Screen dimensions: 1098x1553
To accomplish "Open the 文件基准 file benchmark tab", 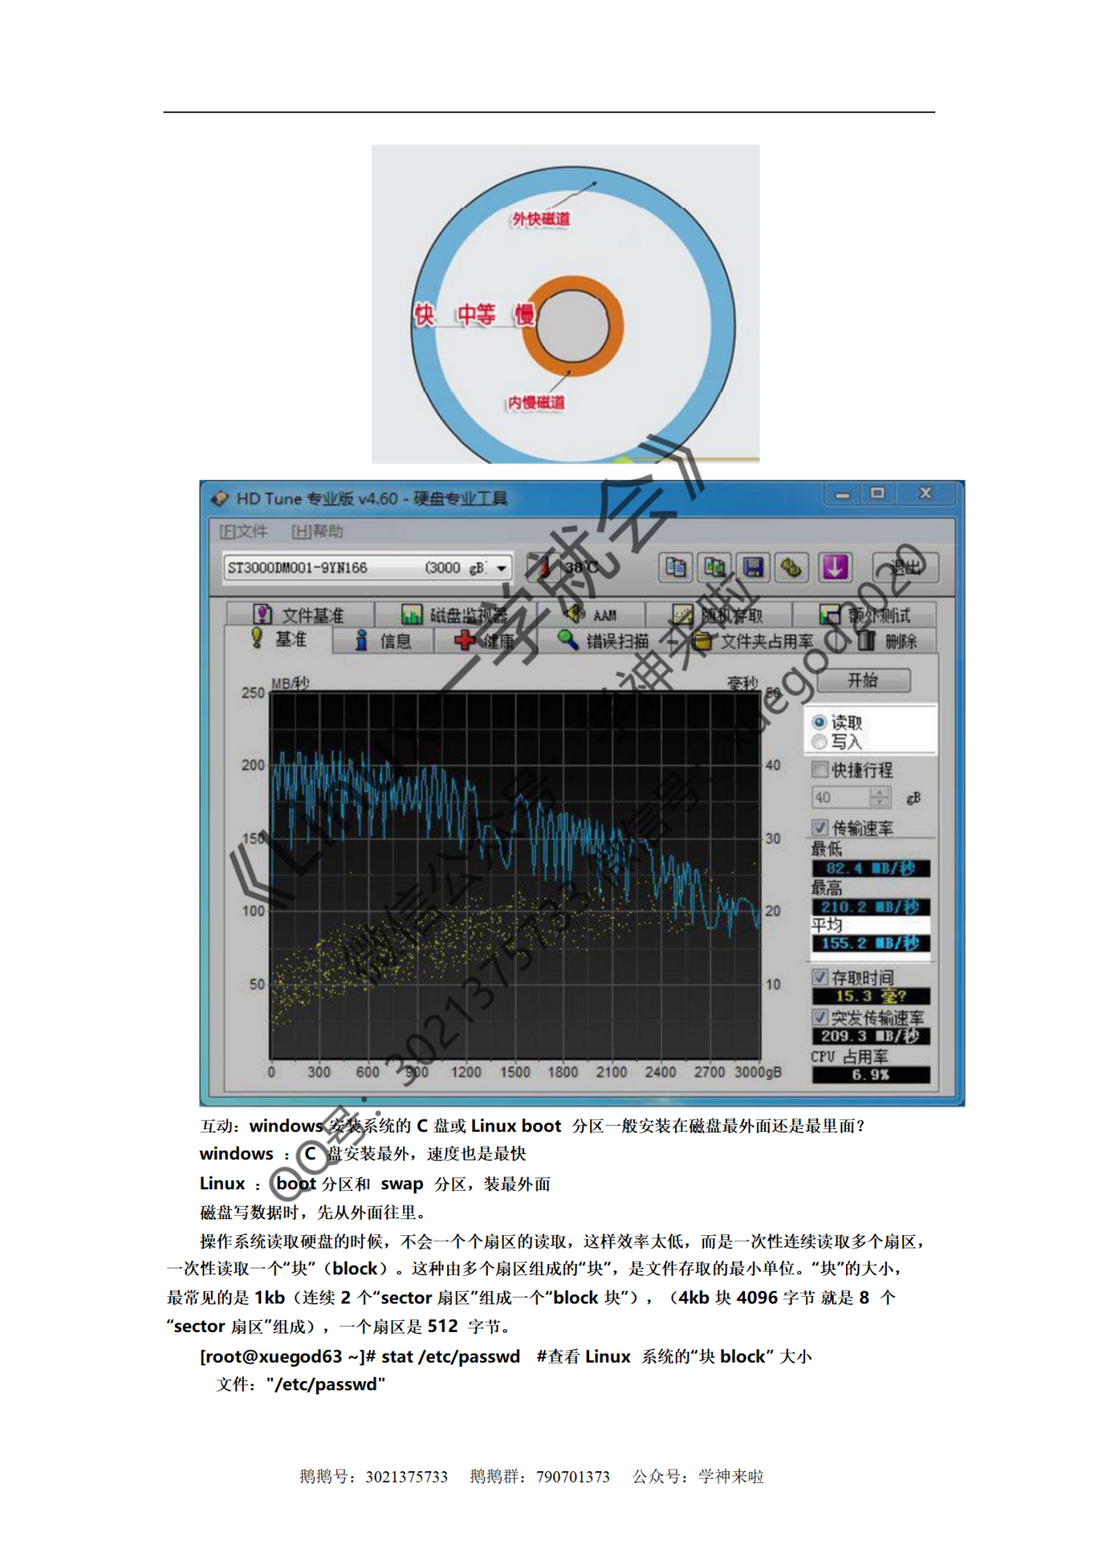I will pyautogui.click(x=299, y=614).
